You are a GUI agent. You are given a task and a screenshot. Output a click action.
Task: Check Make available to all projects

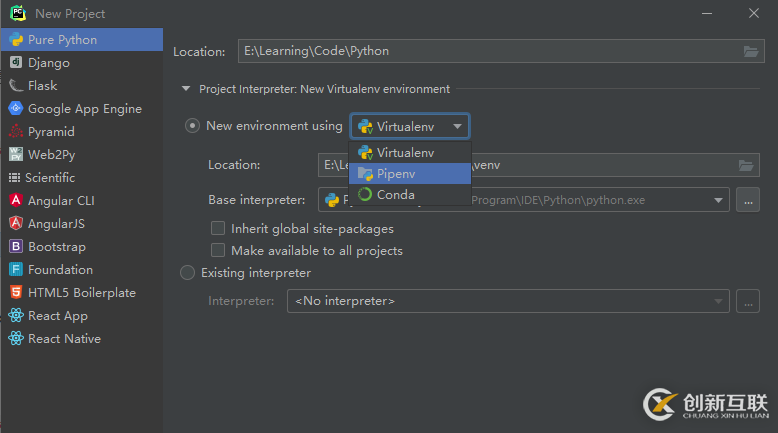(218, 251)
